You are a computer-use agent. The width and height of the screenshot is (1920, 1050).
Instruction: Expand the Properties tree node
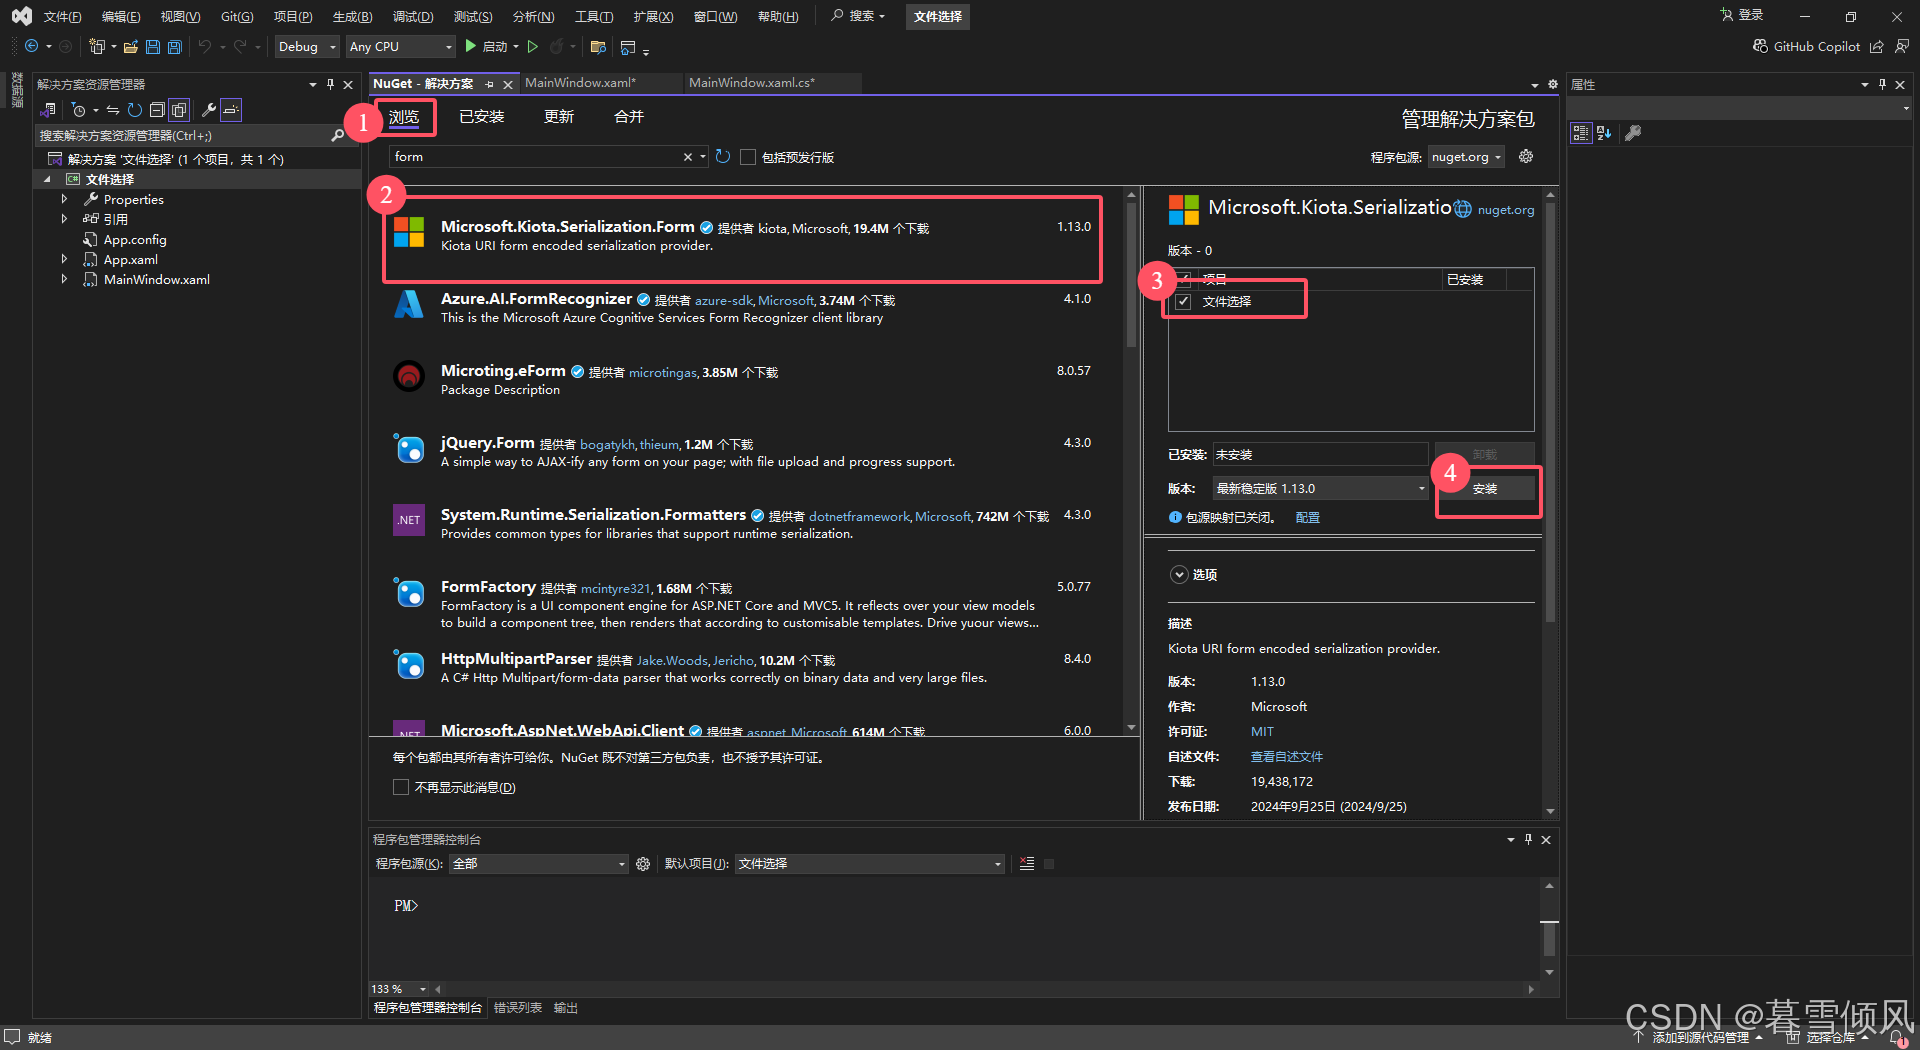[64, 199]
